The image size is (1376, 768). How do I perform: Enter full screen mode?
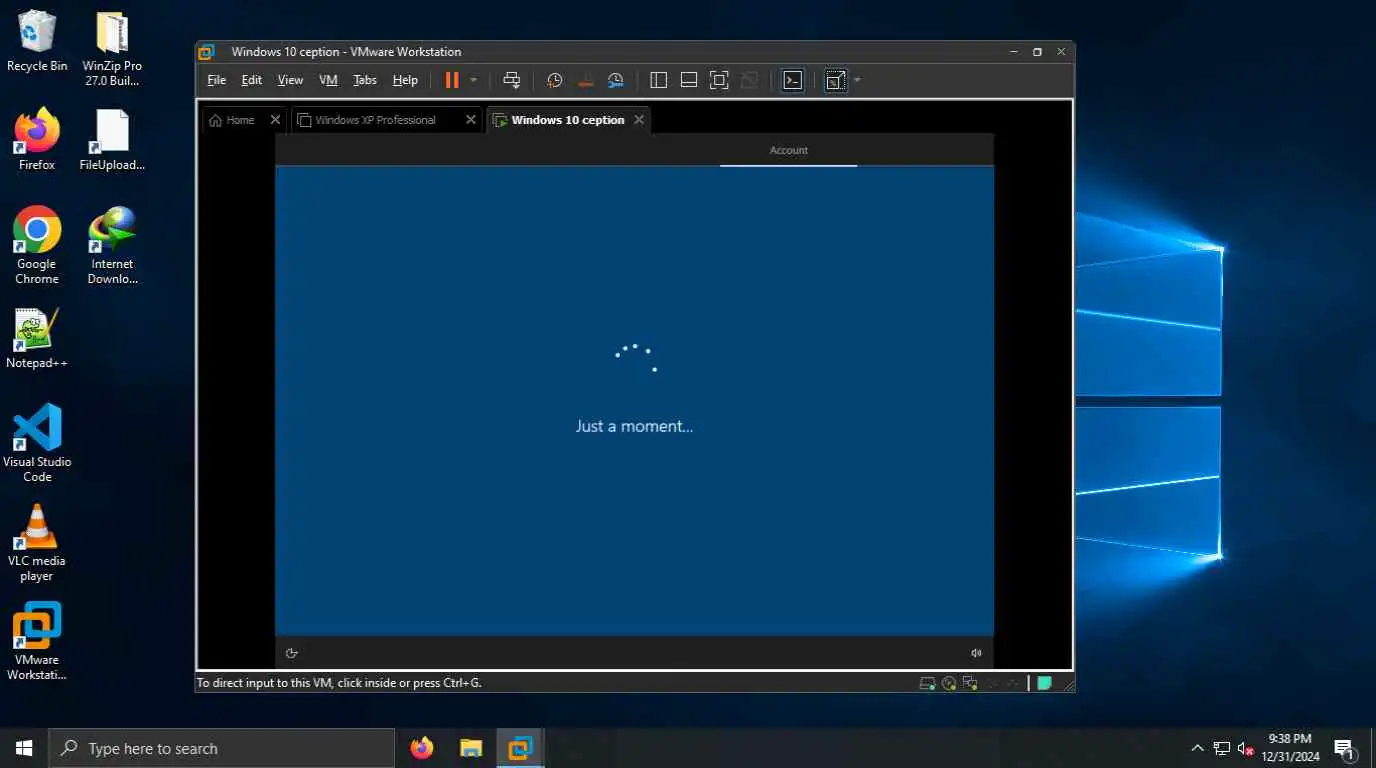pos(719,80)
